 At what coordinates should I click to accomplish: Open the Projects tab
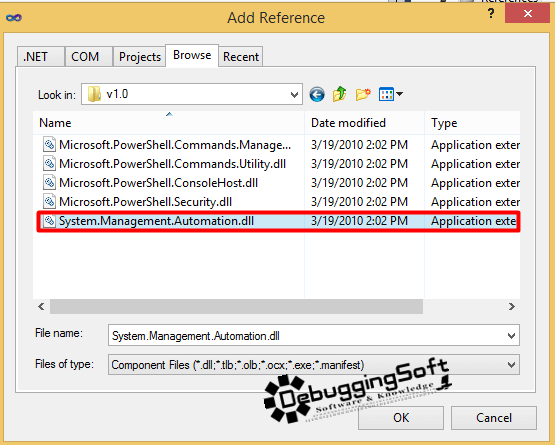139,56
